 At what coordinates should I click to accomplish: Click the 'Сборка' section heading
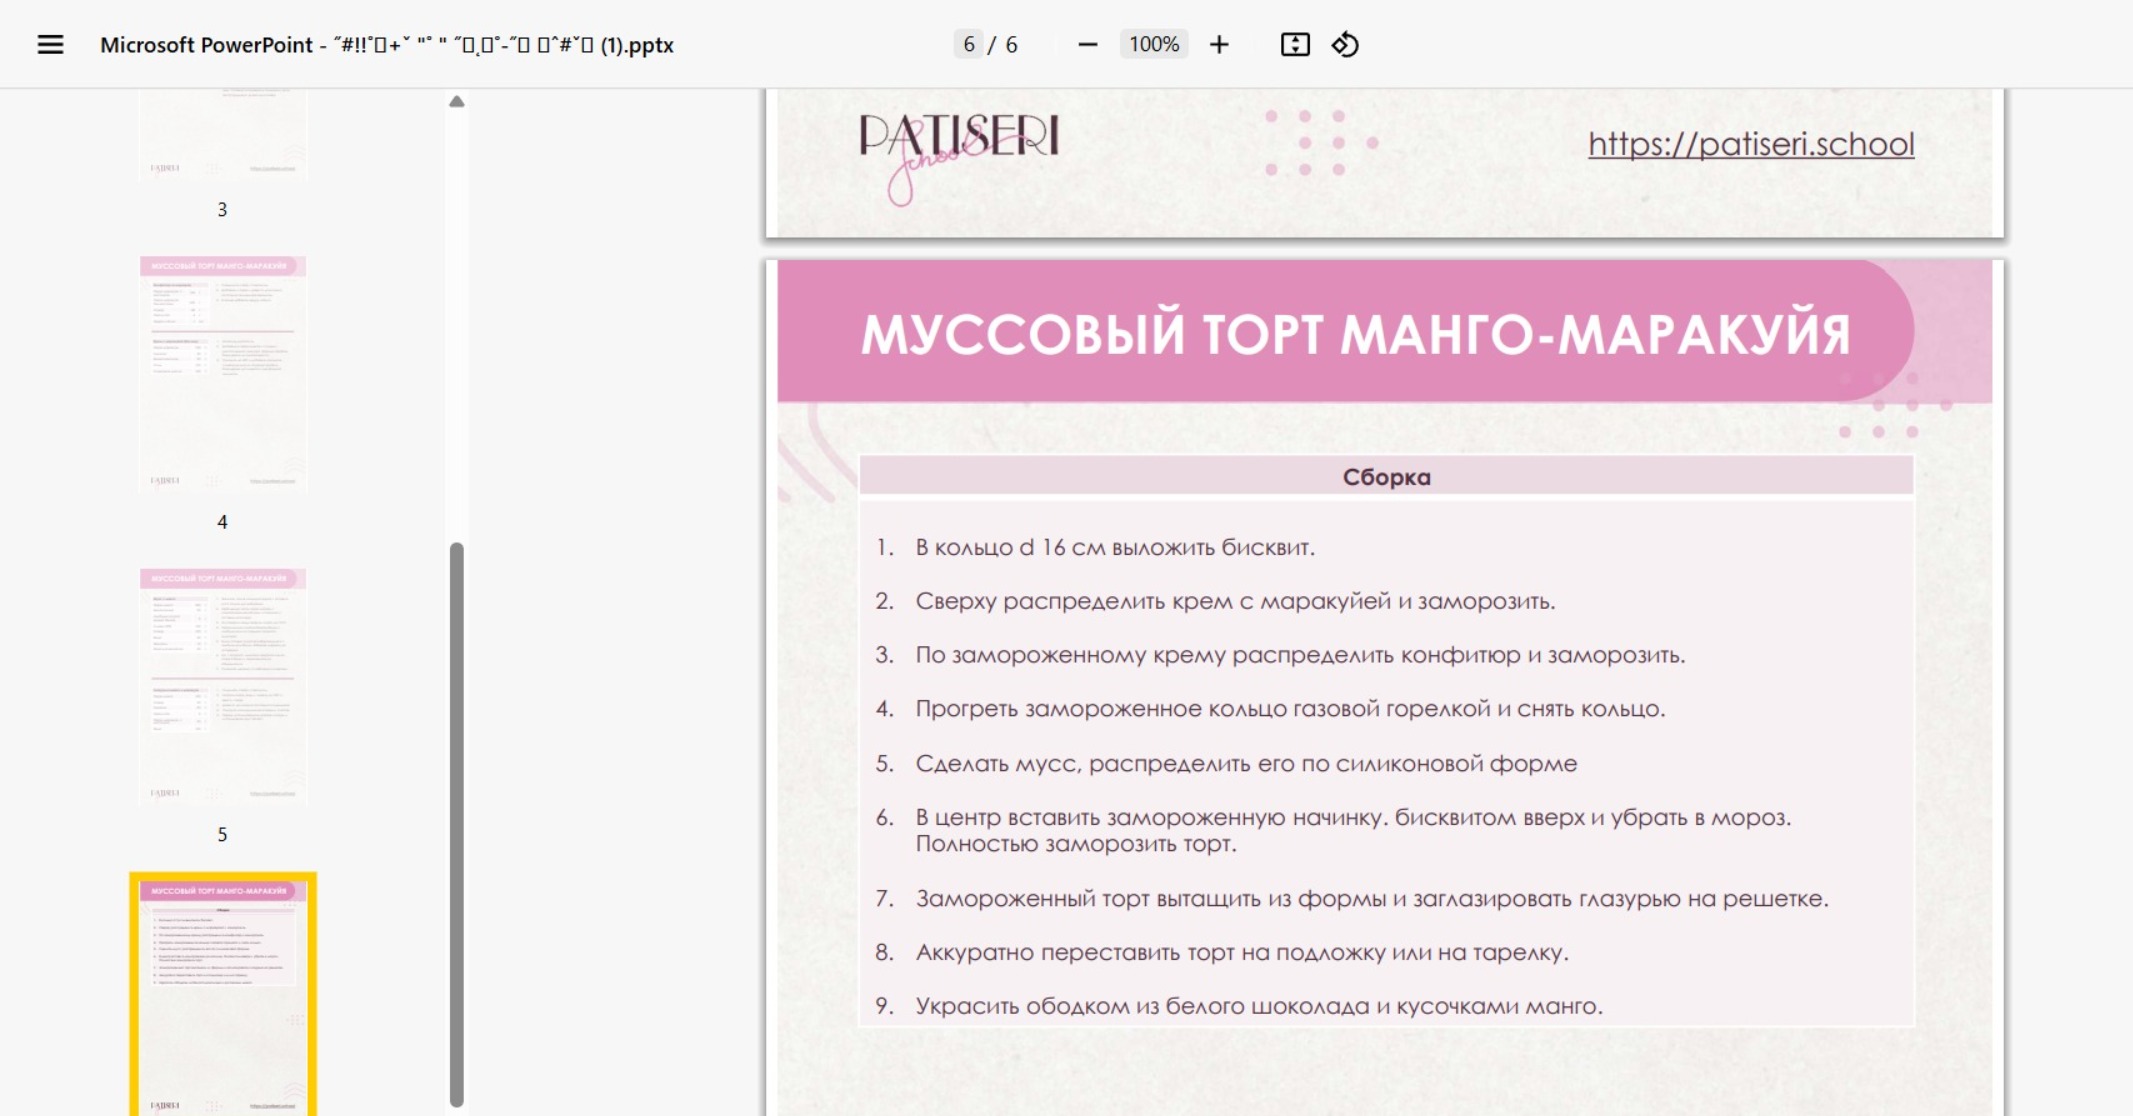[1387, 477]
